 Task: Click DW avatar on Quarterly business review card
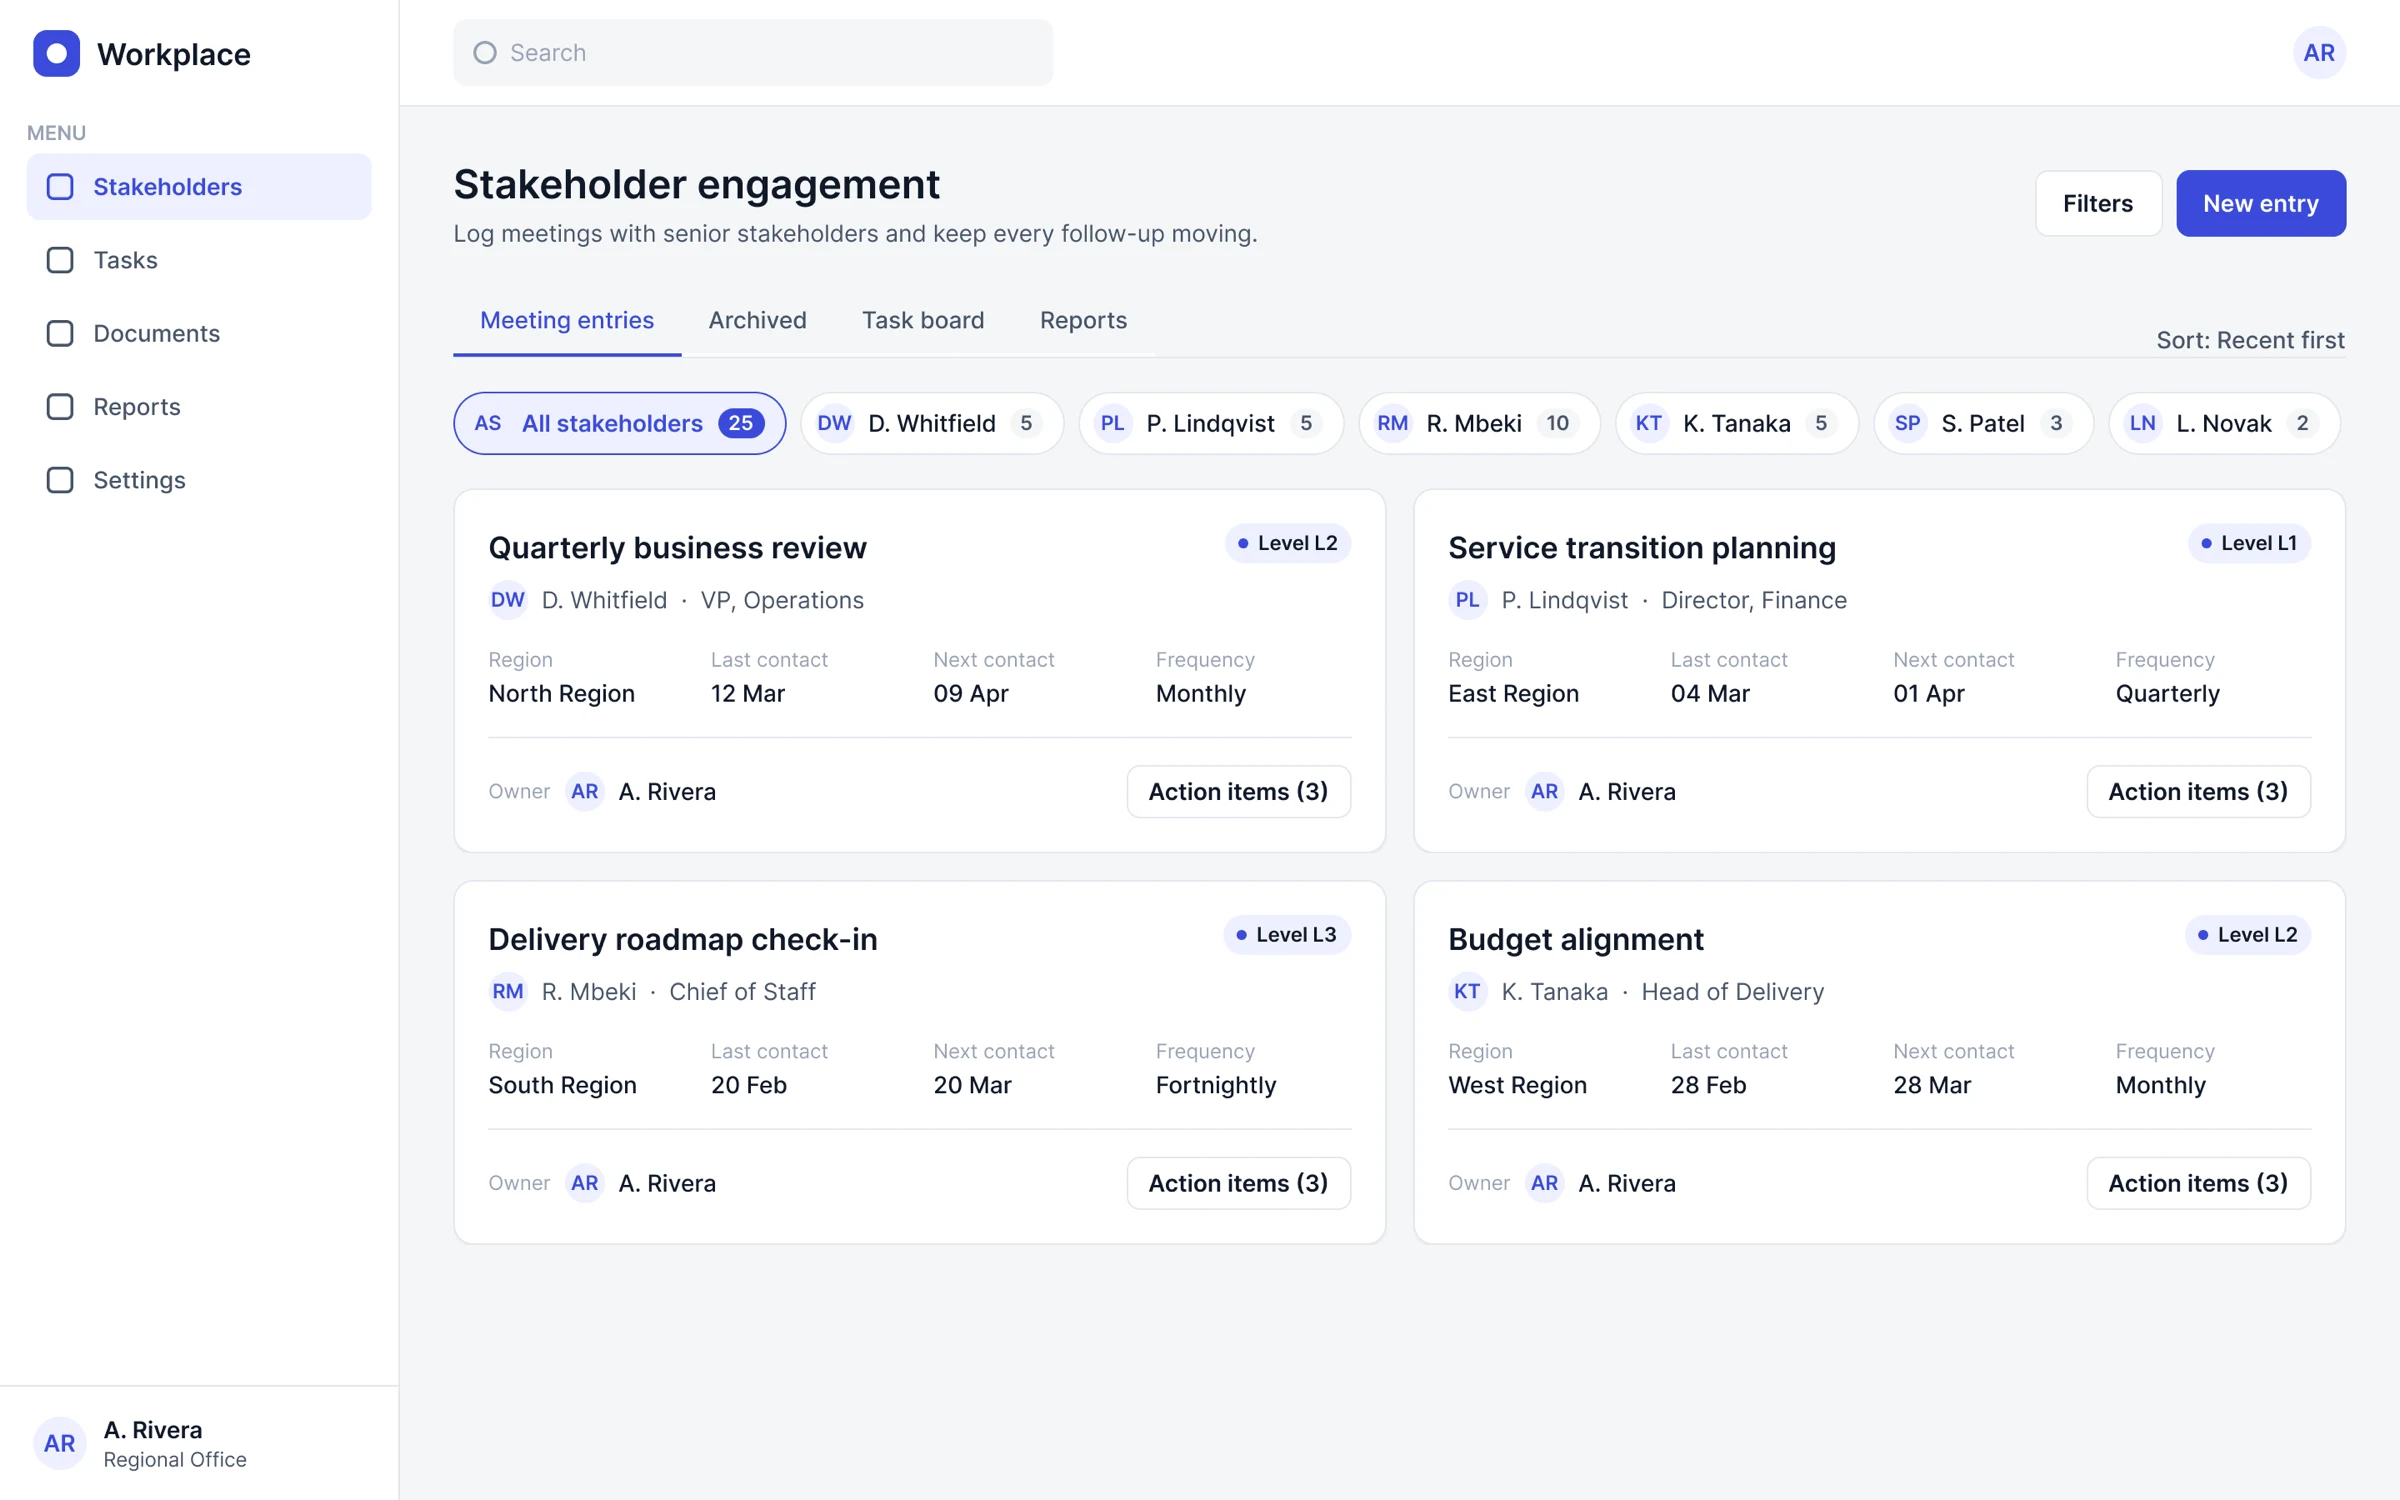coord(508,600)
